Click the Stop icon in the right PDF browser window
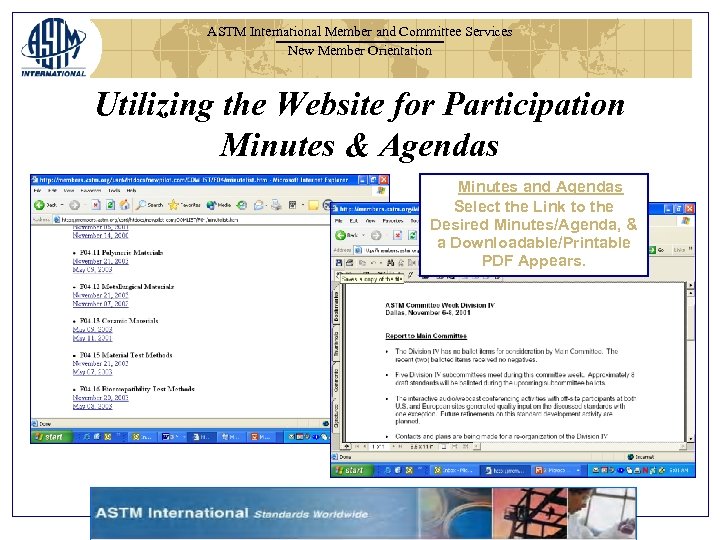This screenshot has width=720, height=540. pos(397,235)
